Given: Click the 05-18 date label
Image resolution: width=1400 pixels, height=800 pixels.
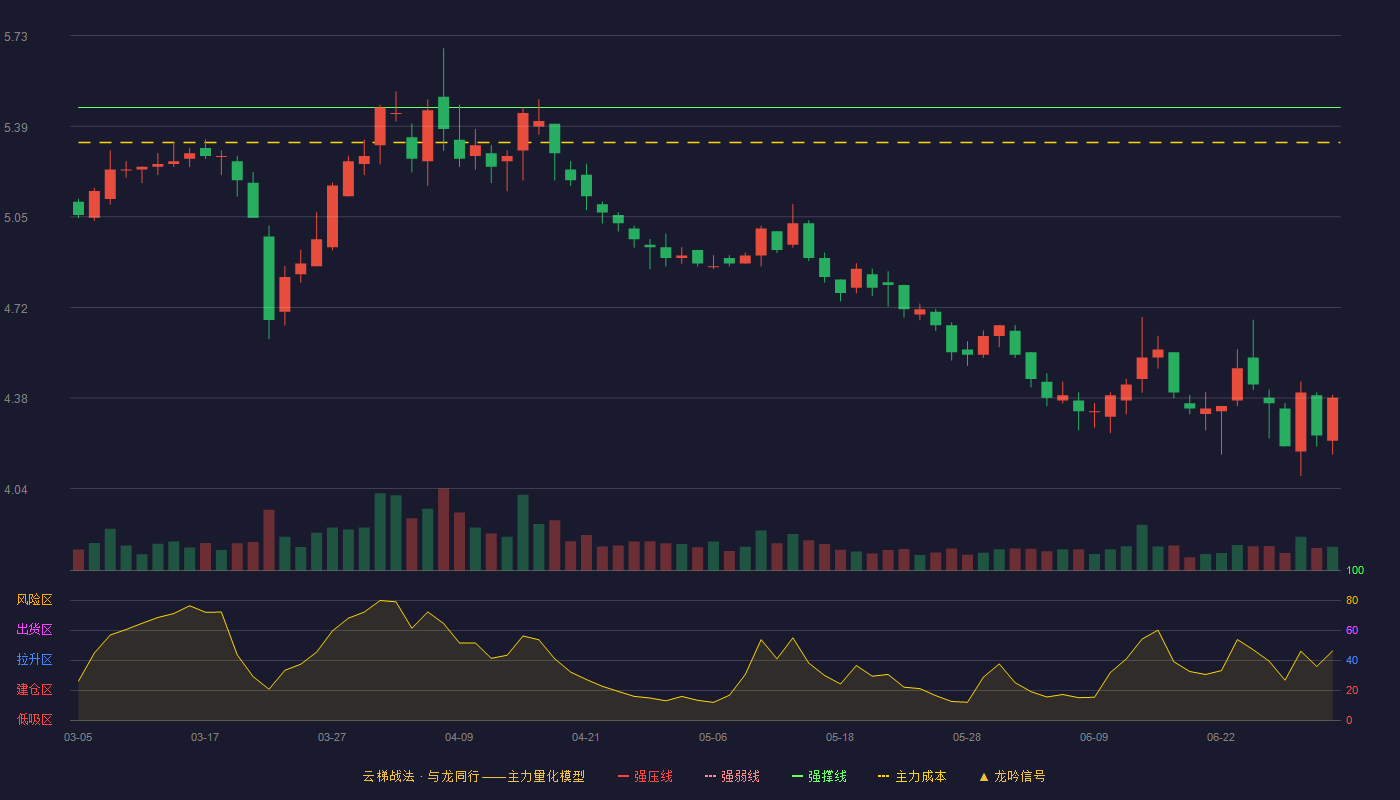Looking at the screenshot, I should (840, 737).
